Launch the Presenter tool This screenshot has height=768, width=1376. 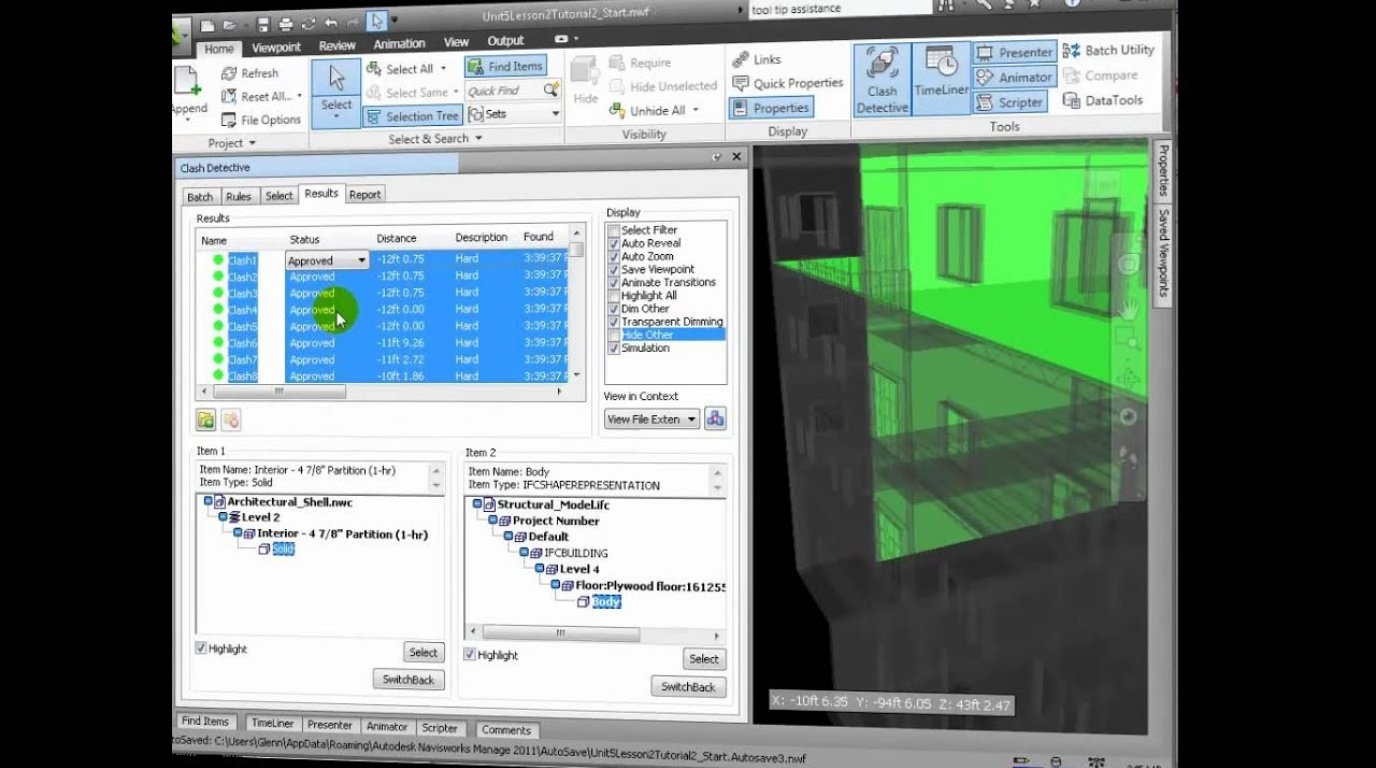(x=1014, y=52)
